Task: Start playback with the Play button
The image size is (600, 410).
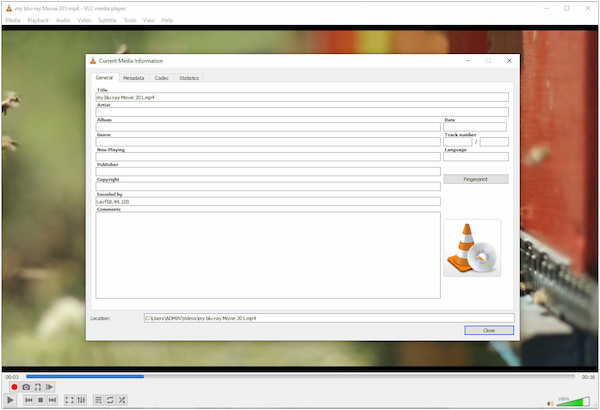Action: [10, 400]
